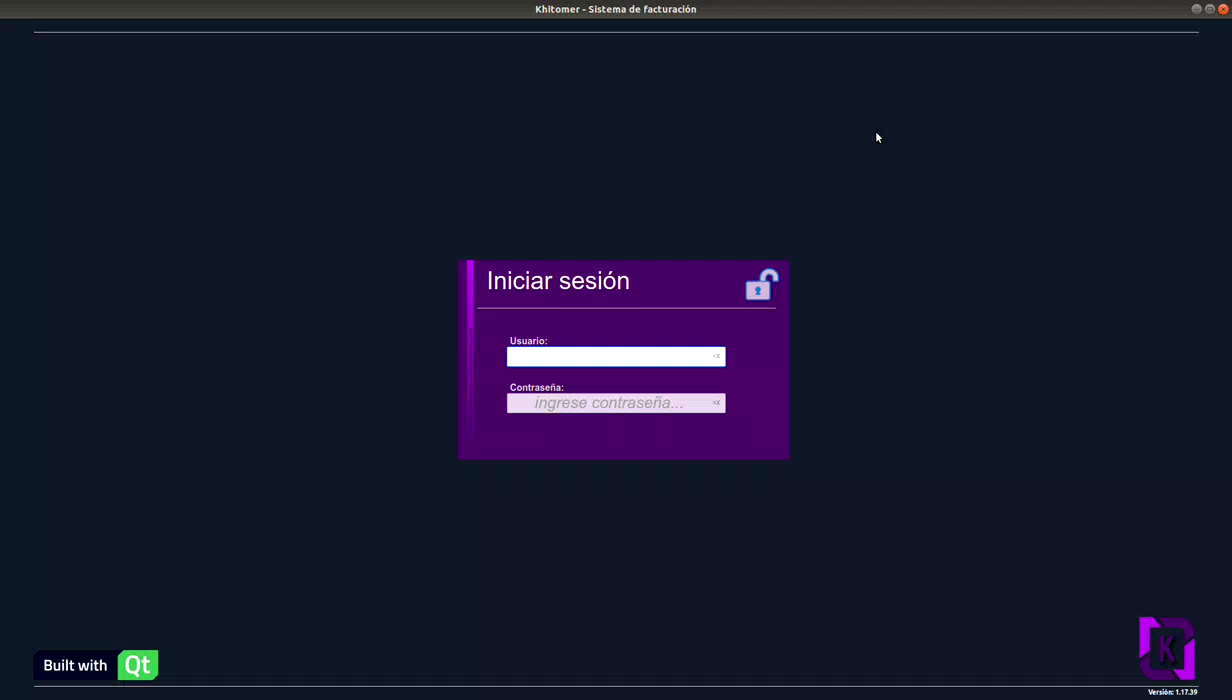
Task: Focus the "ingrese contraseña..." password field
Action: pyautogui.click(x=616, y=403)
